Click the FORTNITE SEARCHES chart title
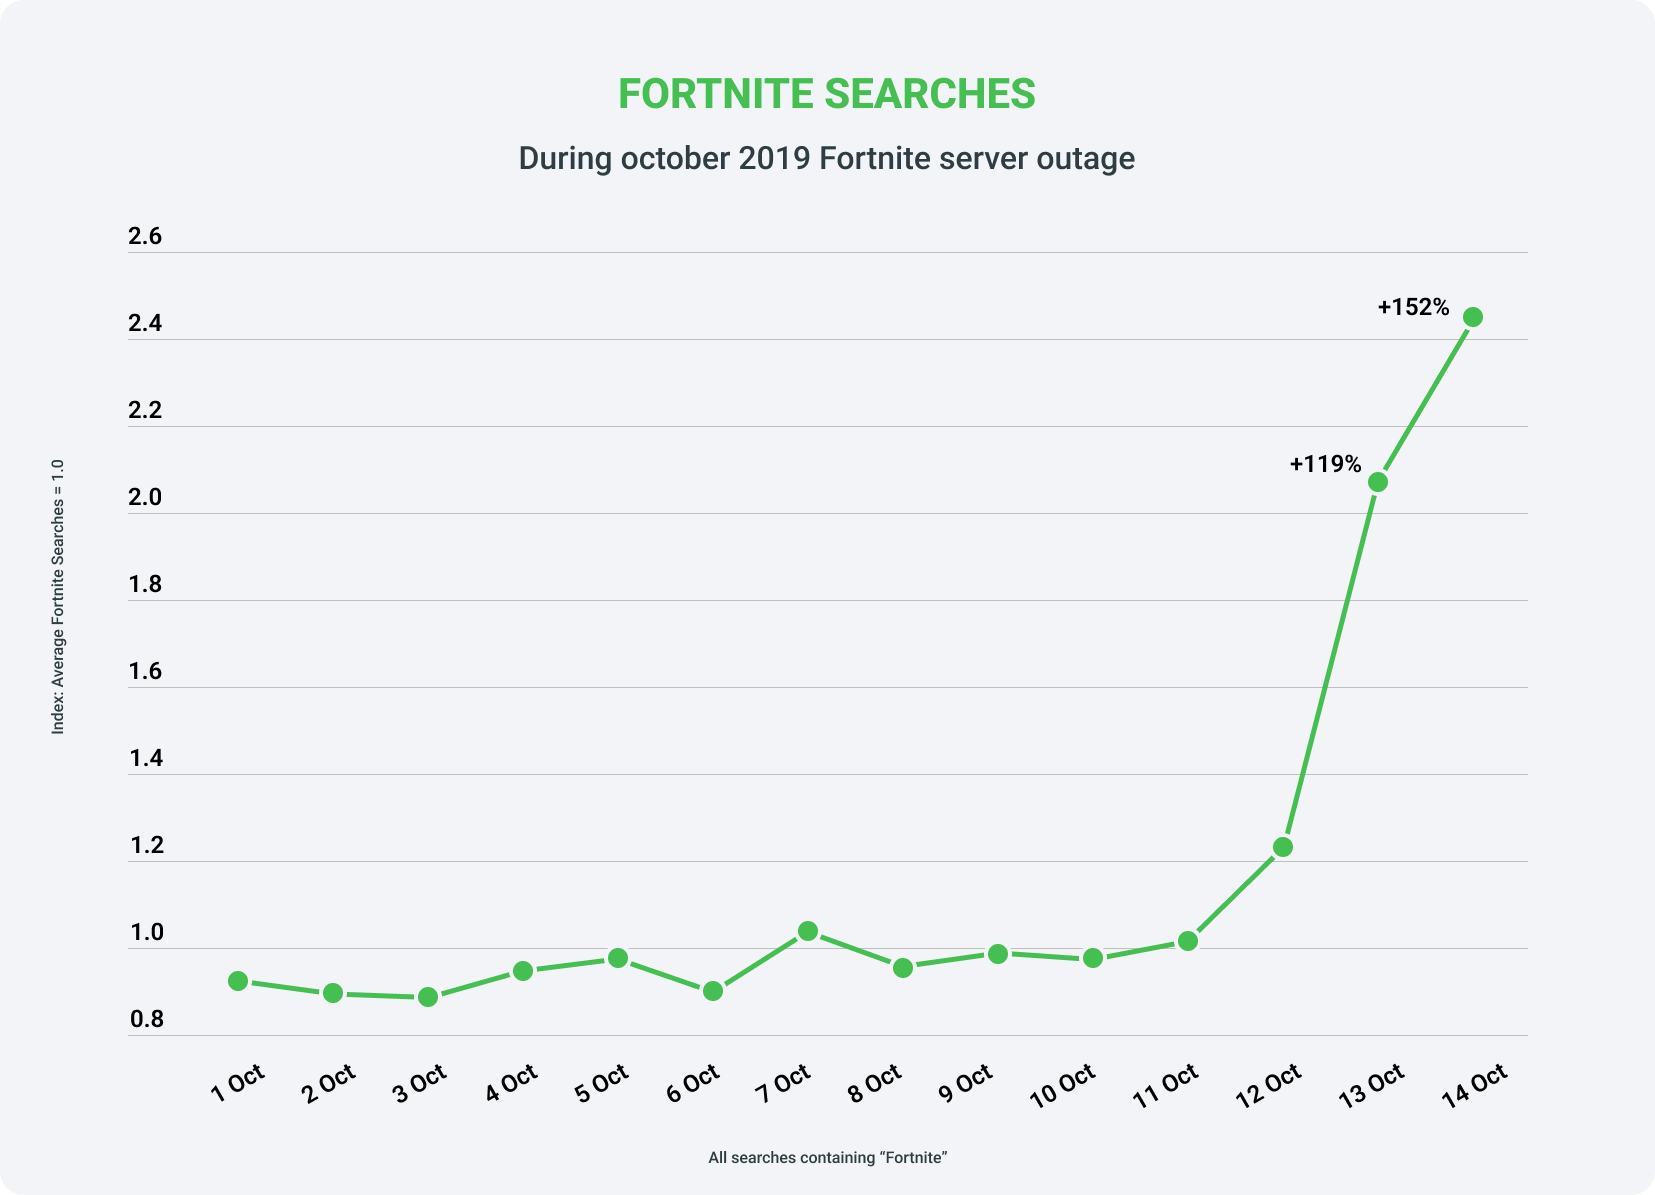Viewport: 1655px width, 1195px height. pos(826,94)
